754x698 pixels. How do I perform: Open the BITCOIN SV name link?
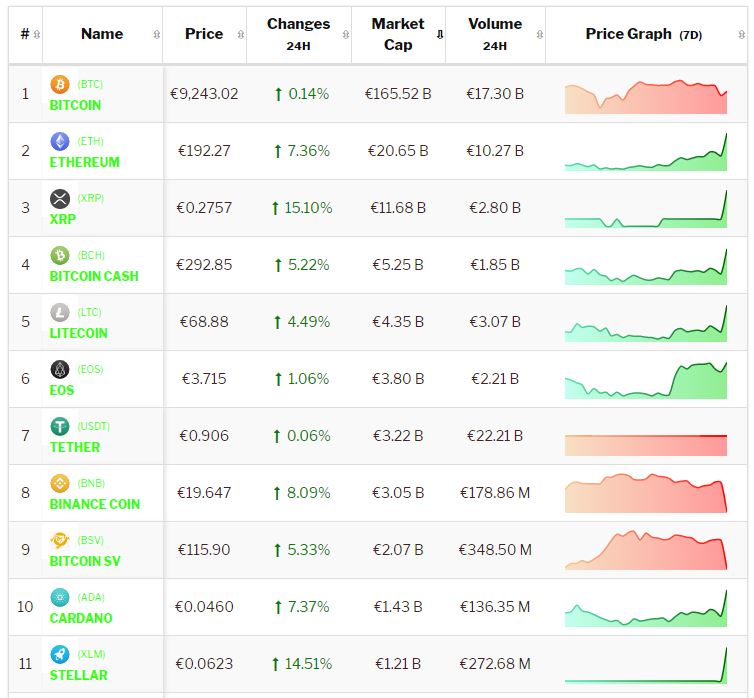coord(85,561)
